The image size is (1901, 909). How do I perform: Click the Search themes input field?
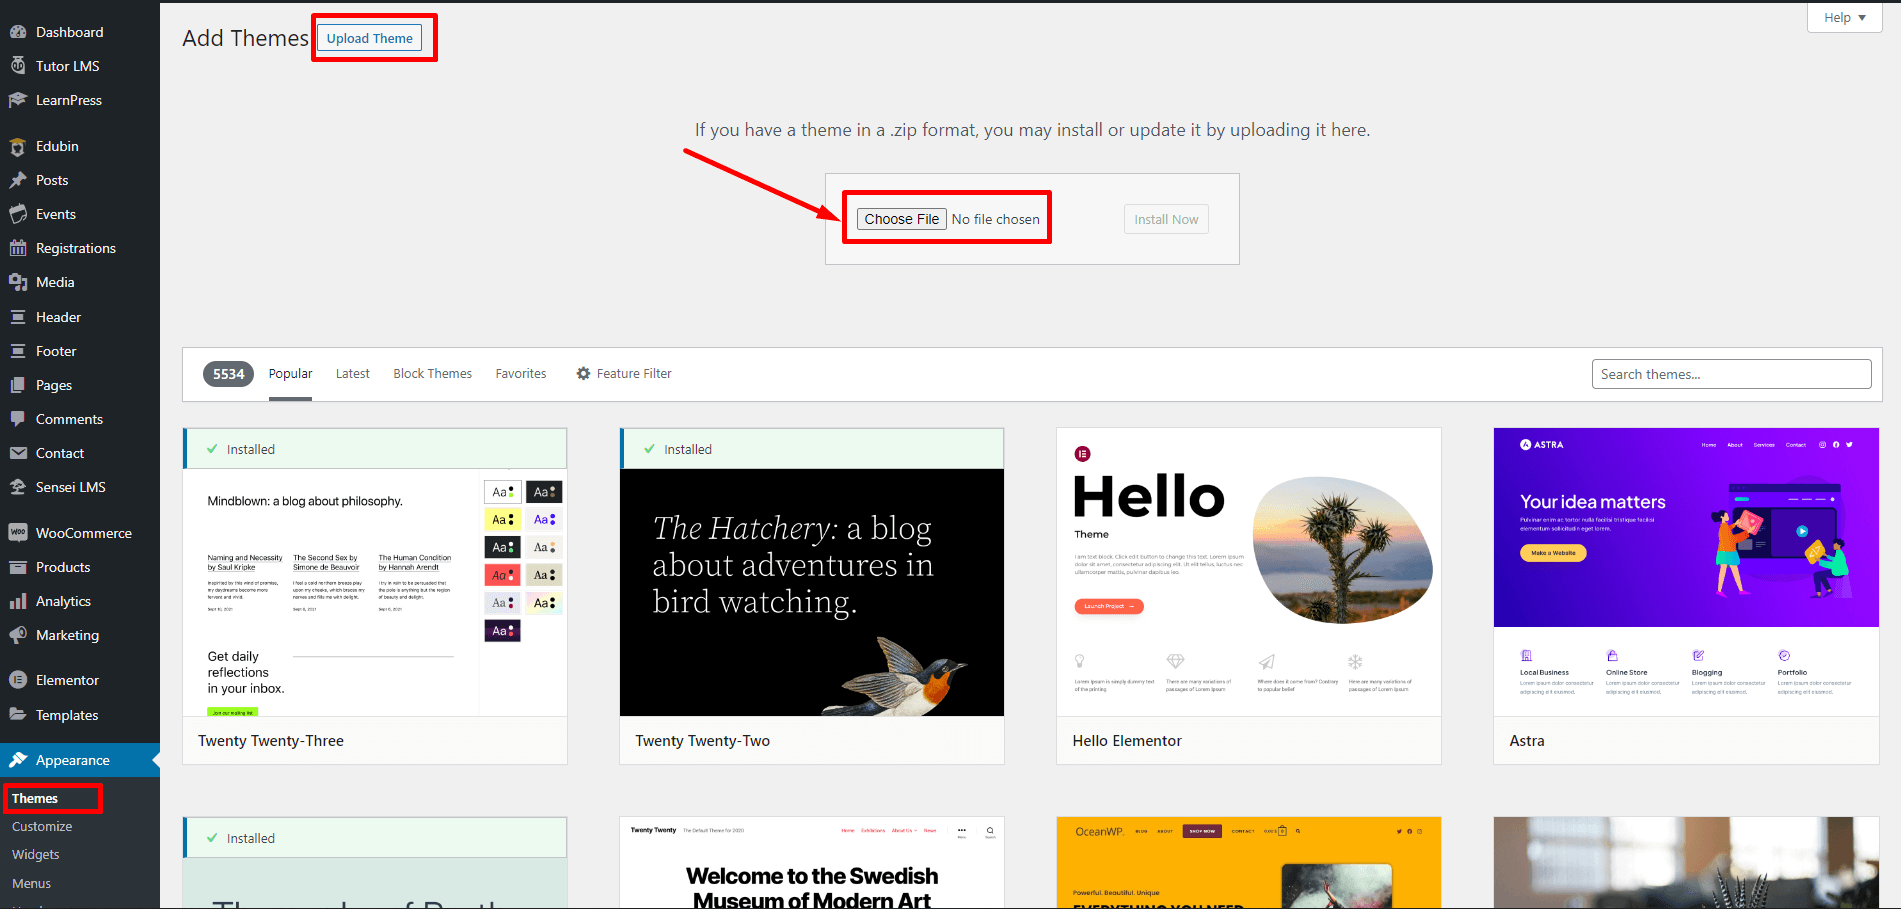click(1731, 374)
